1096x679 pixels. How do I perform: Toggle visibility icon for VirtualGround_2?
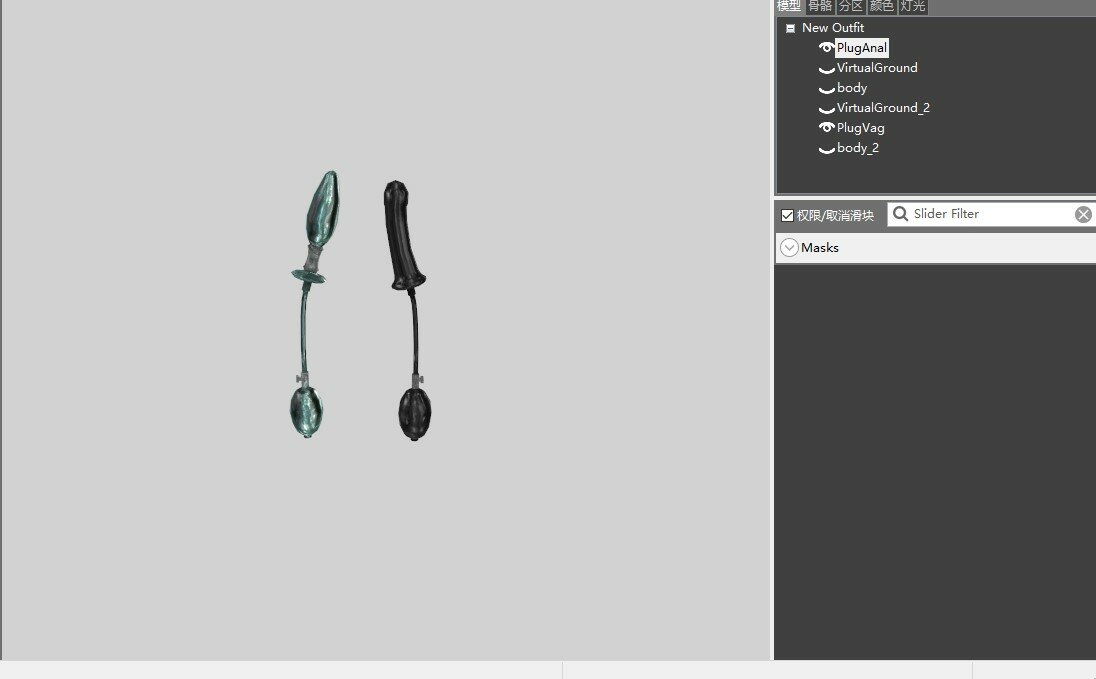point(826,109)
